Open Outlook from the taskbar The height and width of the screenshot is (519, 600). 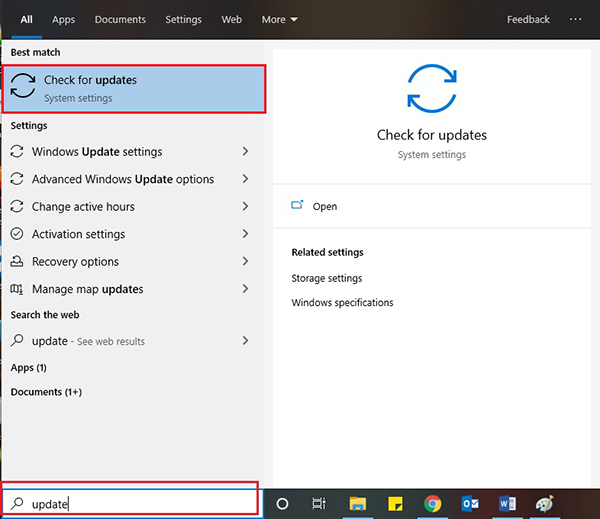tap(470, 504)
